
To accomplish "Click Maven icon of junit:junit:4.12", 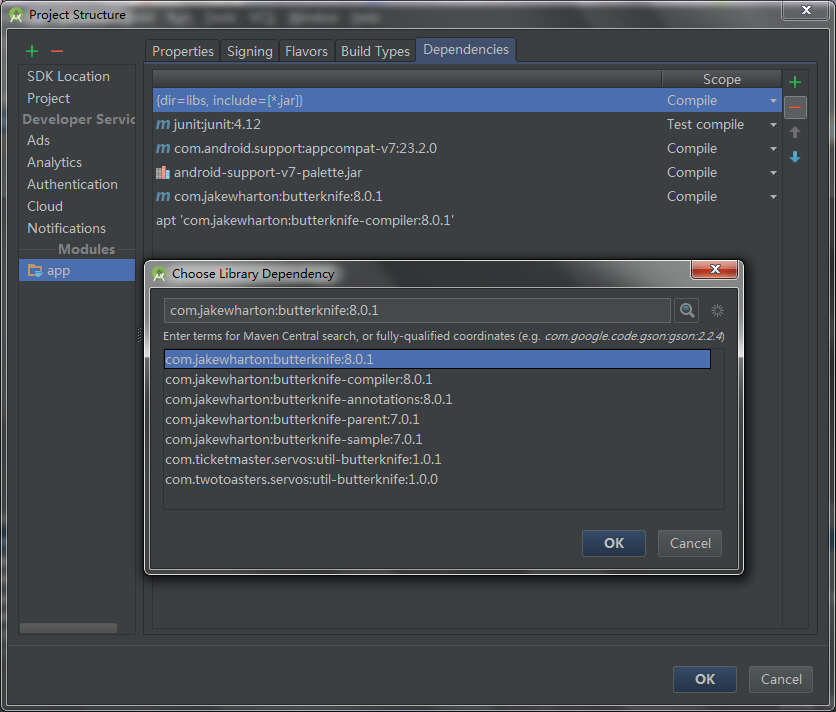I will click(x=163, y=124).
